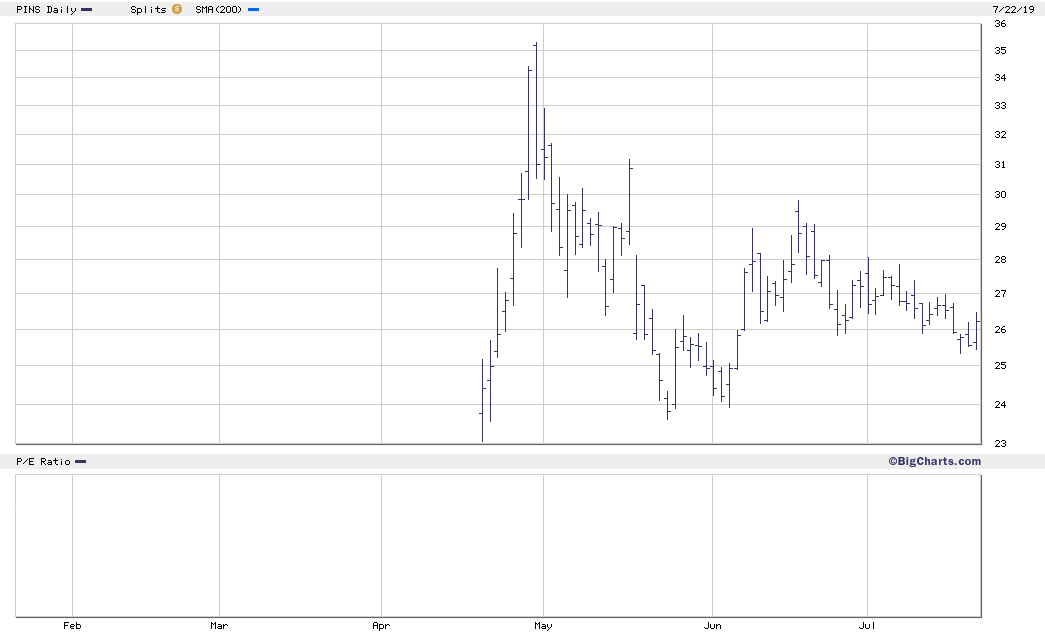The width and height of the screenshot is (1045, 635).
Task: Click the 'Splits' legend text
Action: click(149, 9)
